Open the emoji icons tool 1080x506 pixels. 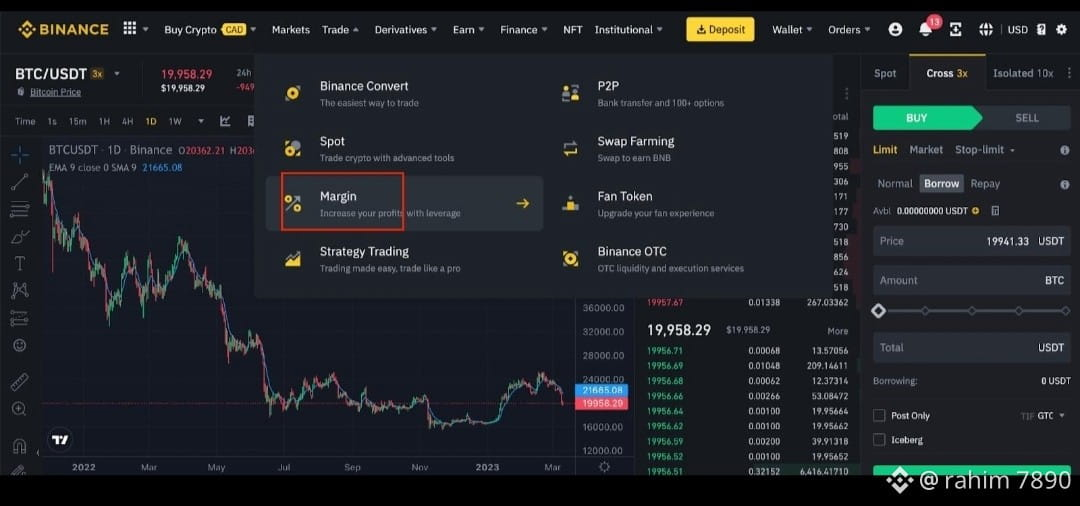tap(19, 345)
